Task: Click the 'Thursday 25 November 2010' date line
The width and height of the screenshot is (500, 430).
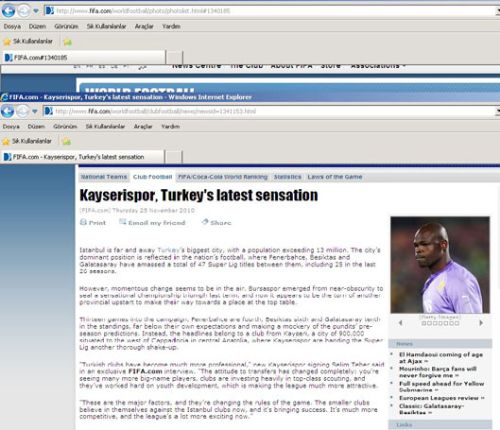Action: tap(153, 210)
